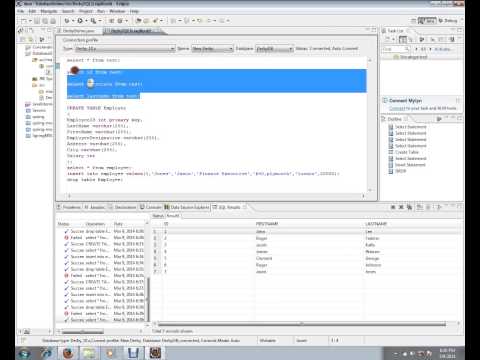Select the Drop item in Outline

(397, 171)
